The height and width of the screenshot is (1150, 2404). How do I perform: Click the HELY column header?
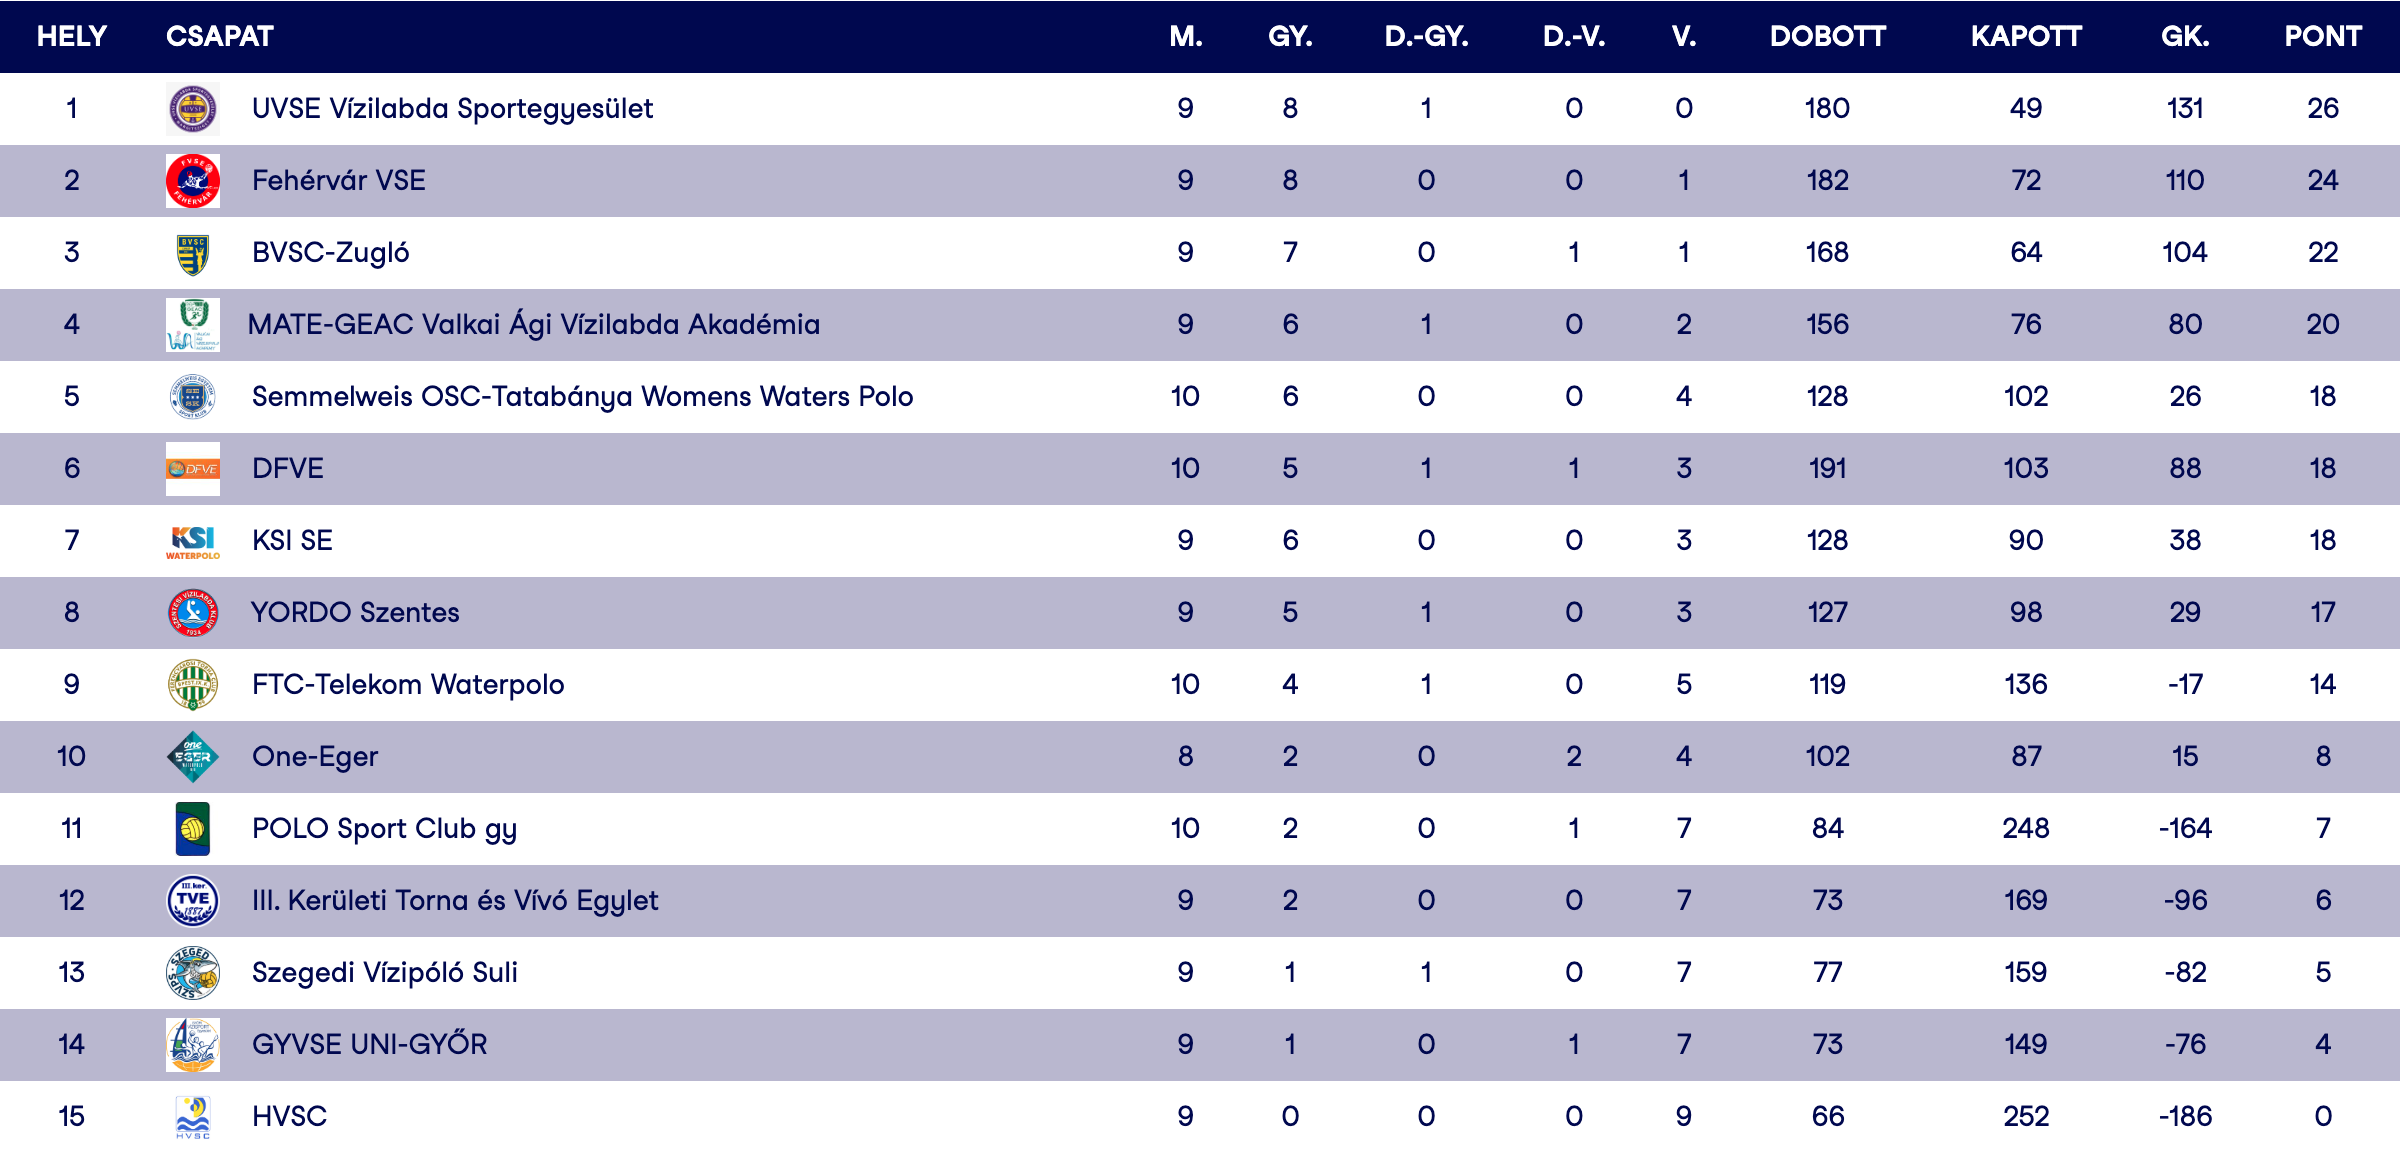71,37
